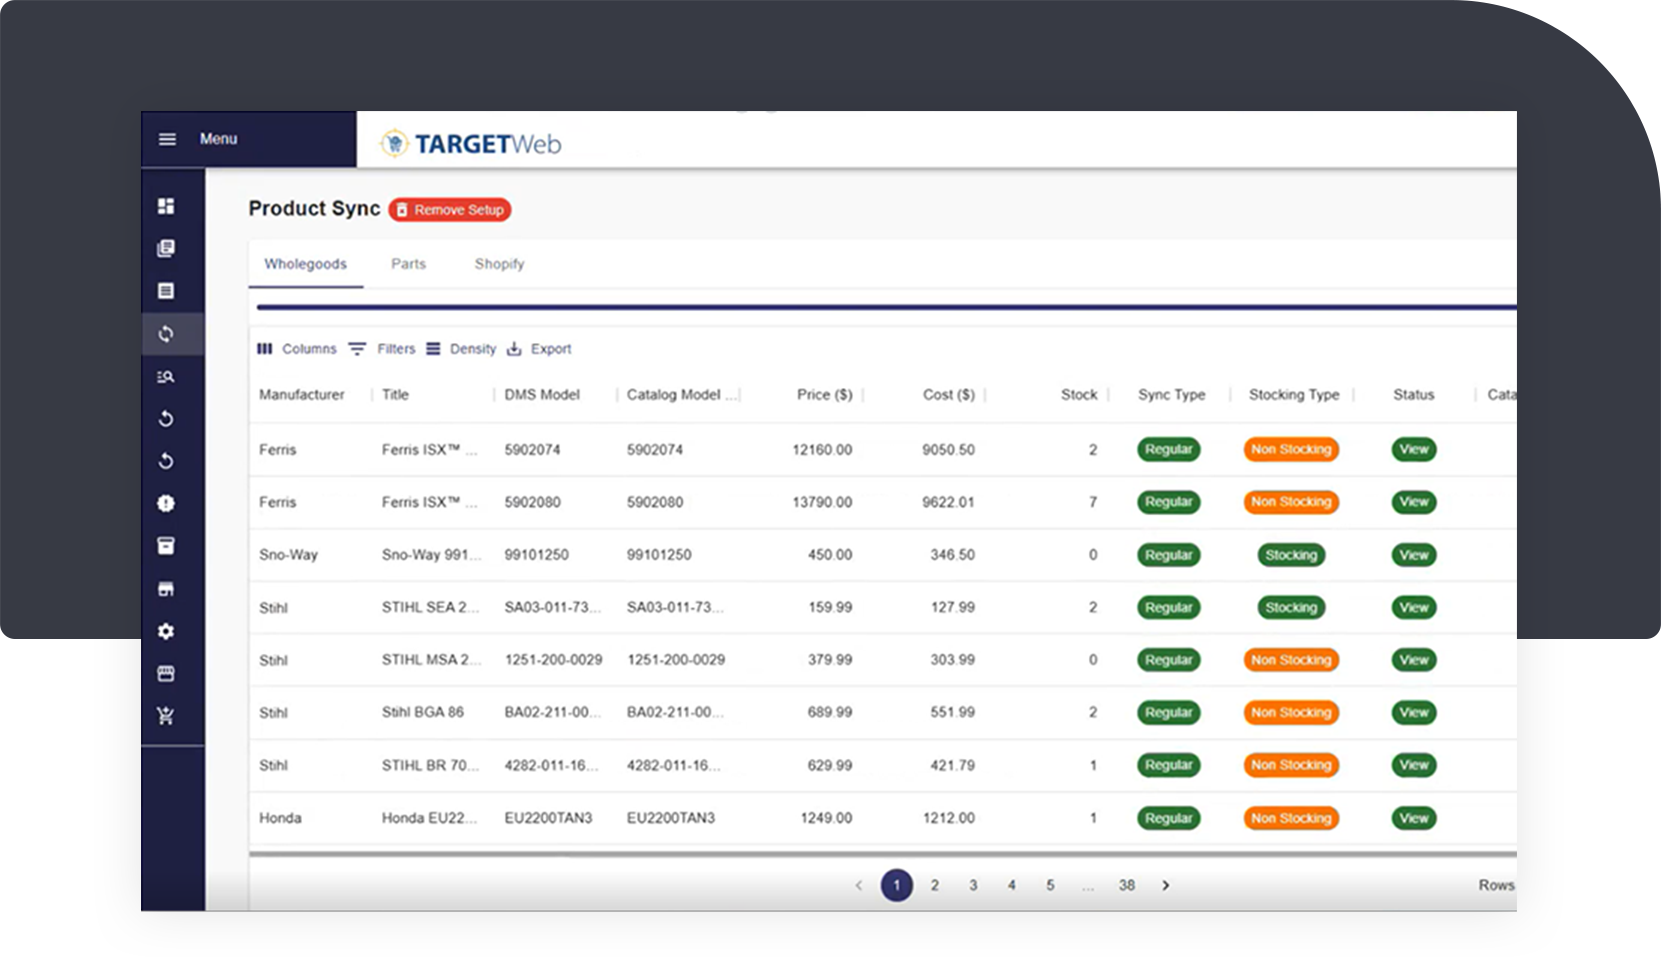Open the list document icon in sidebar
Viewport: 1661px width, 957px height.
point(166,291)
